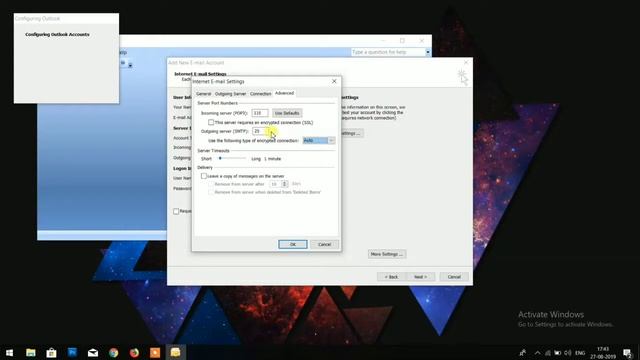Check battery status in system tray
The height and width of the screenshot is (360, 640).
tap(558, 353)
